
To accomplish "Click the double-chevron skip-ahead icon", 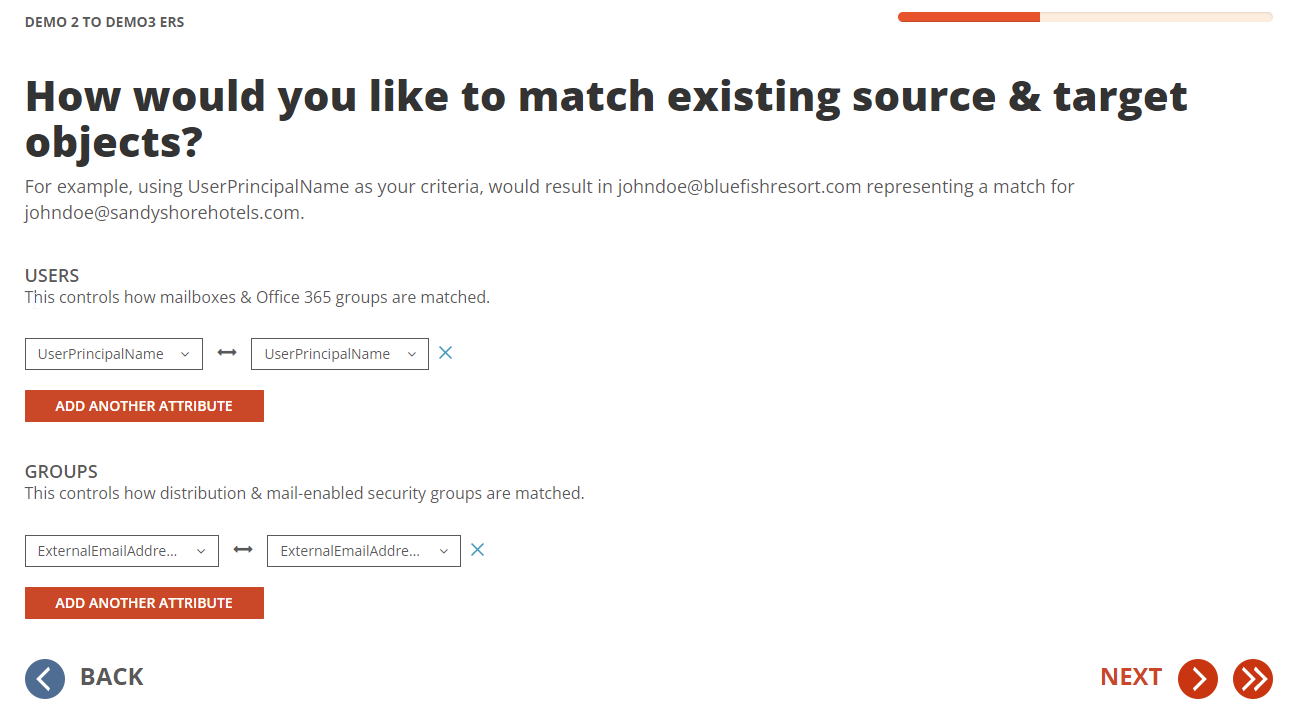I will 1252,679.
